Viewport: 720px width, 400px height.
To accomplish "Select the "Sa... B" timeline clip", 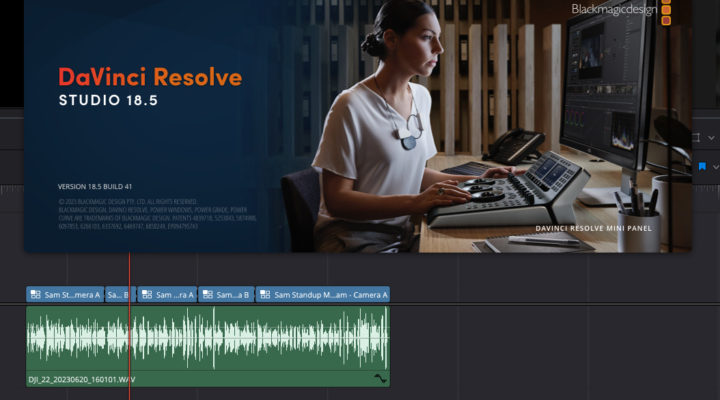I will 120,294.
